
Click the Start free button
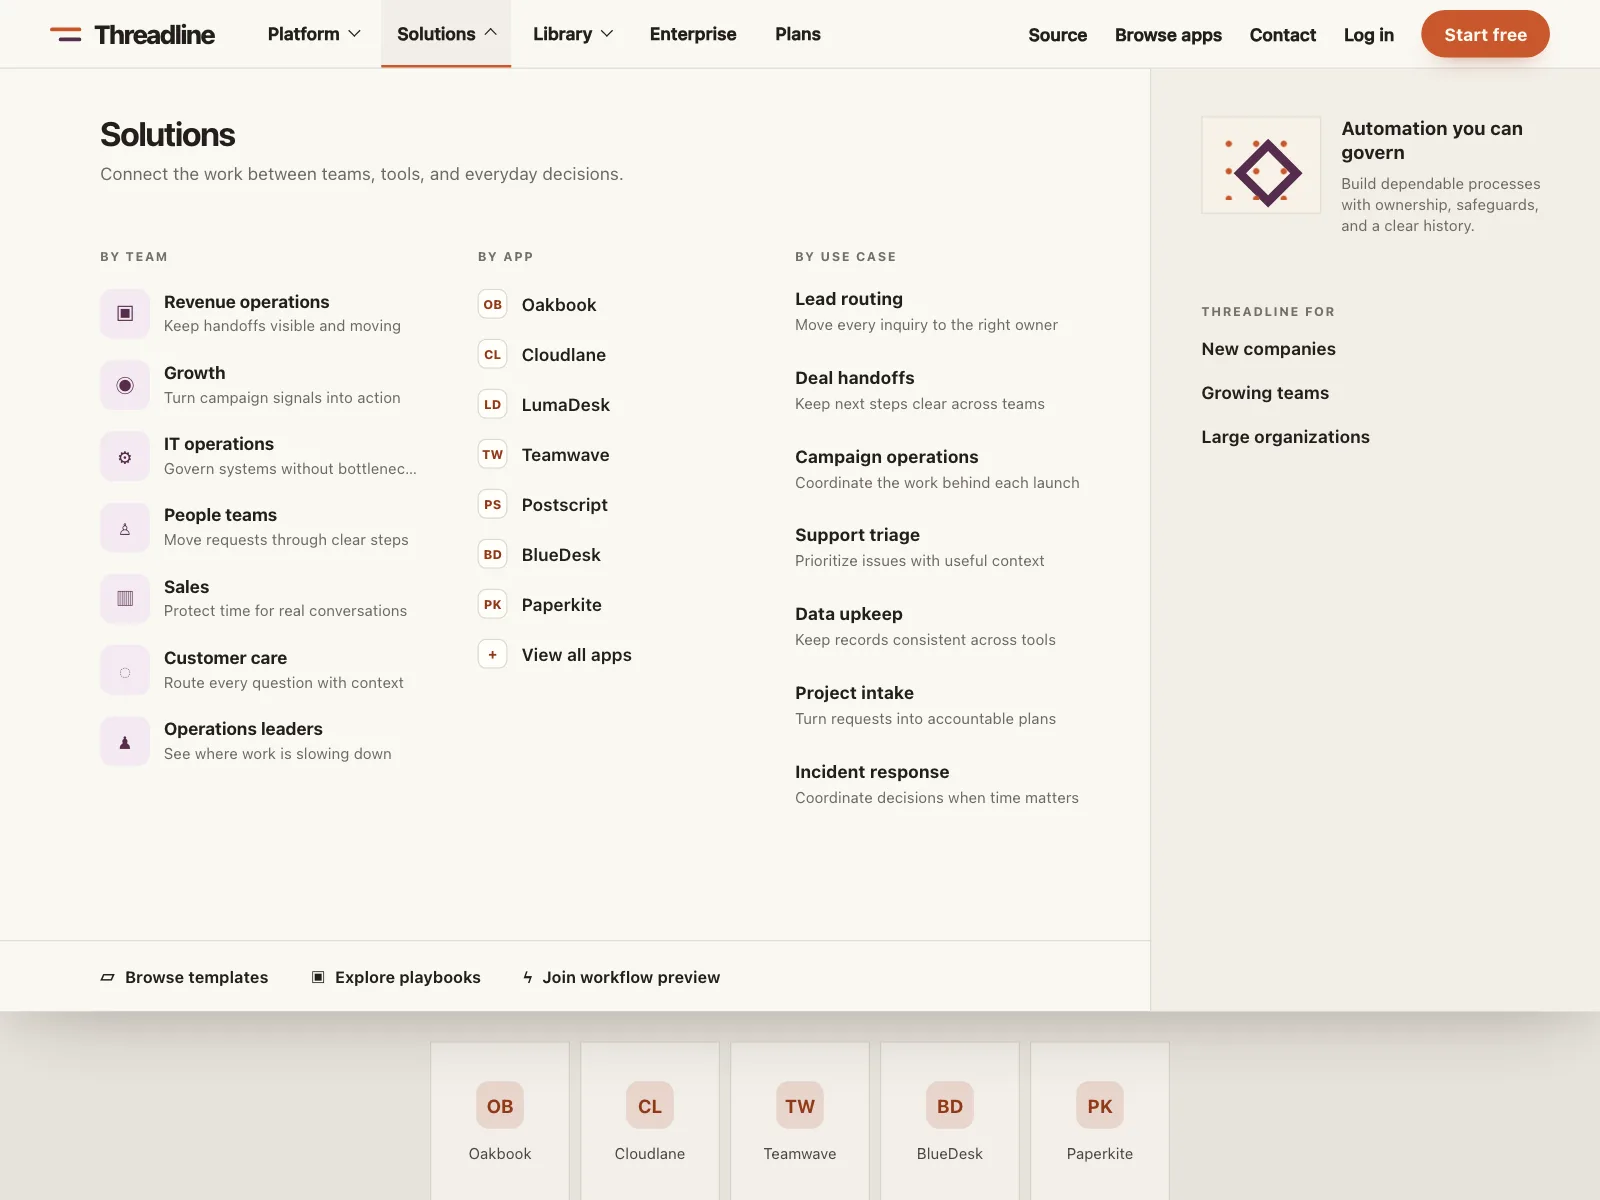[x=1485, y=34]
